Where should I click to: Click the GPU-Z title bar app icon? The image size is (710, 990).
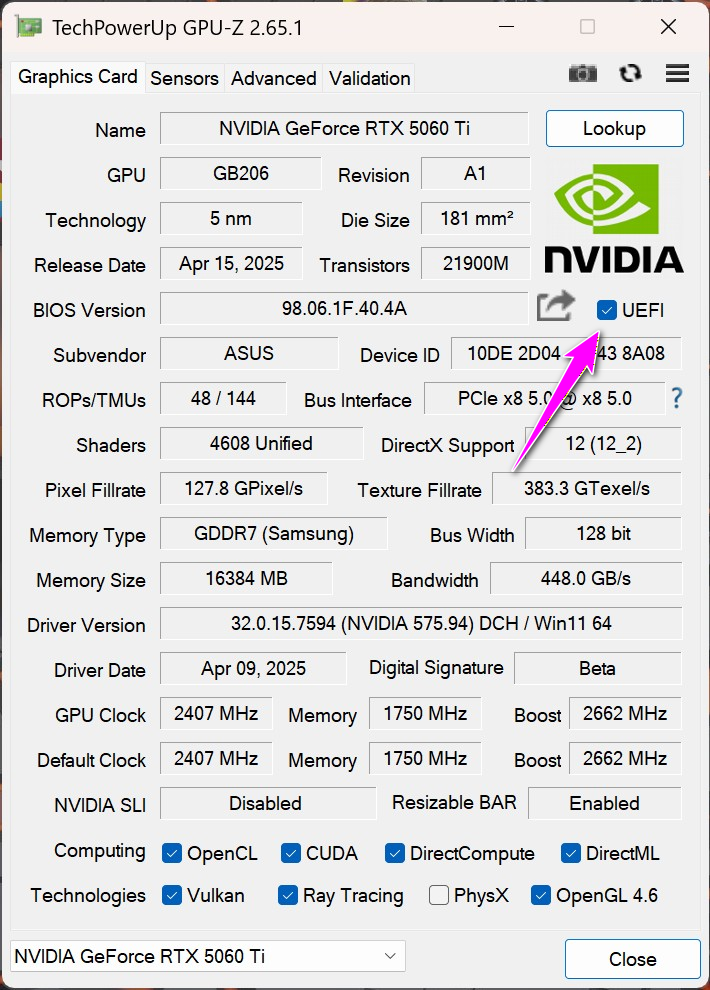[x=29, y=27]
